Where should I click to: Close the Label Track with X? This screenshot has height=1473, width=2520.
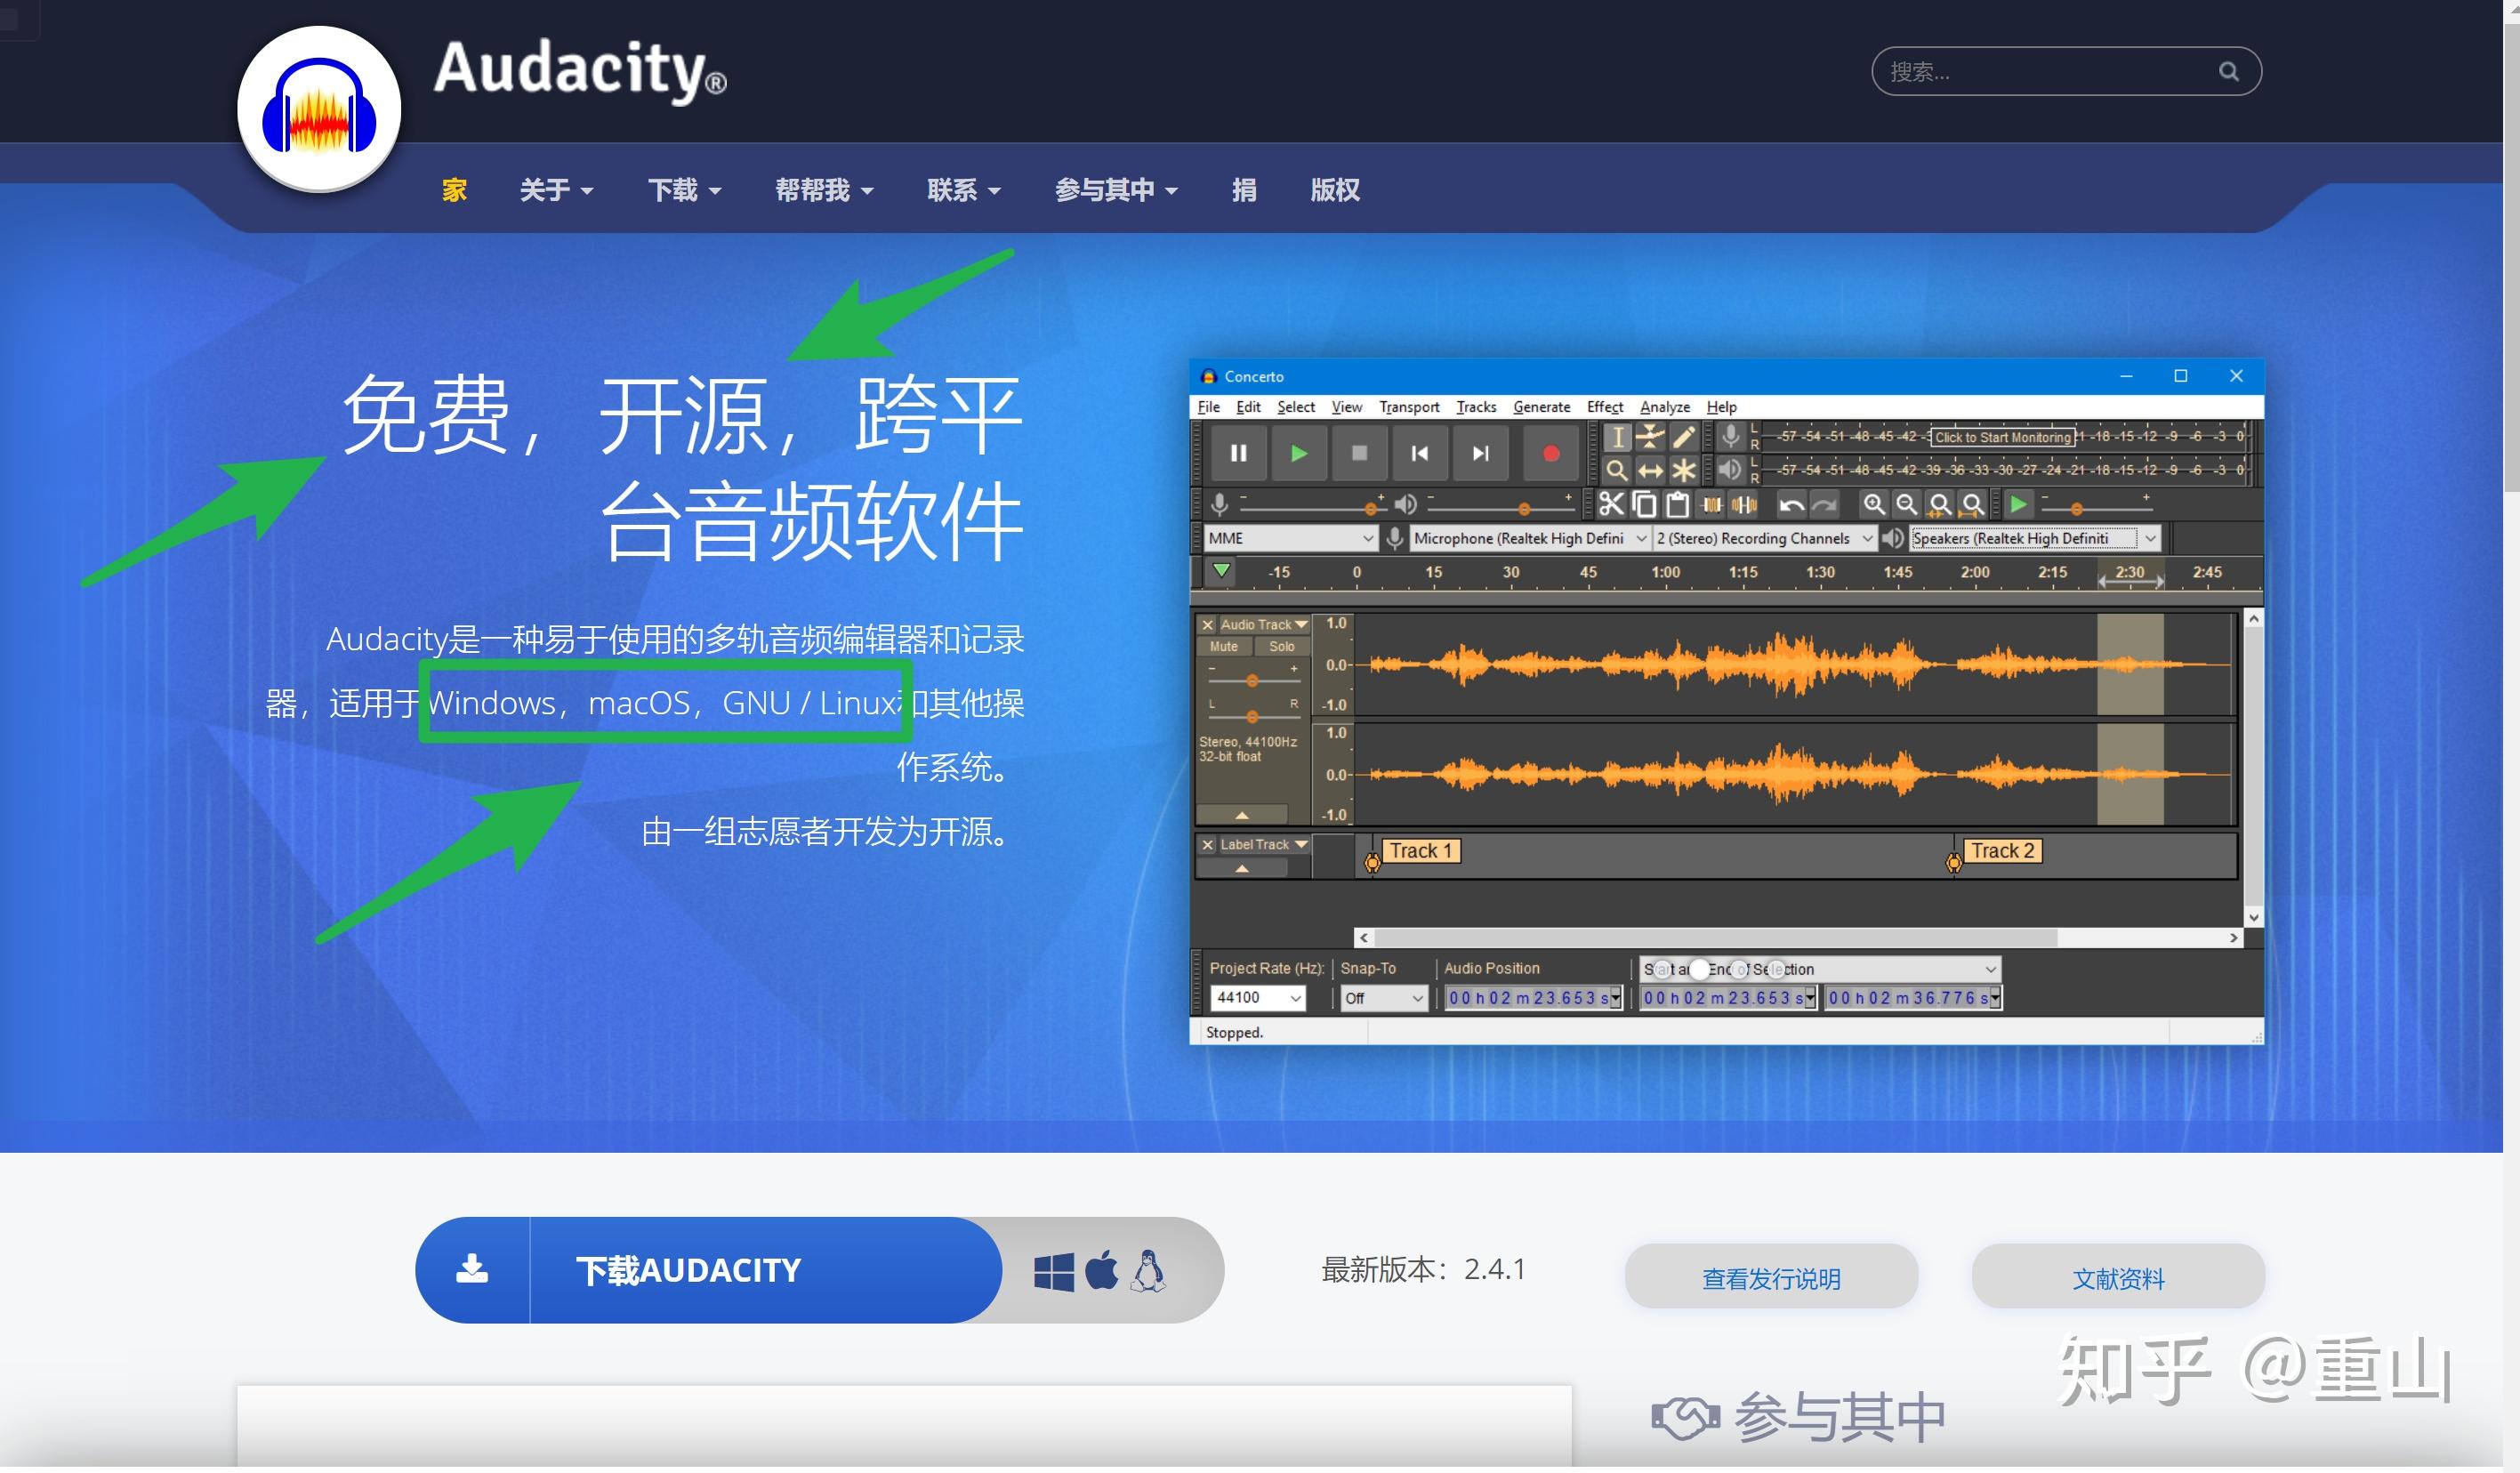pos(1207,846)
